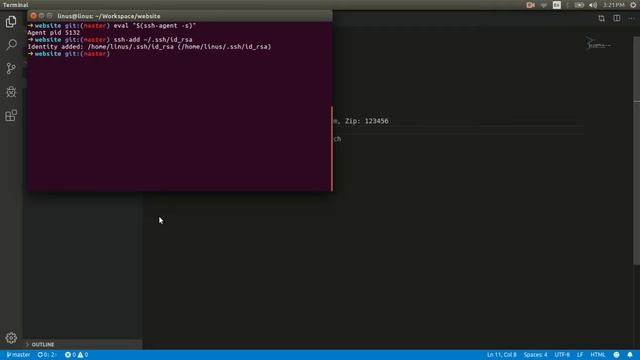Viewport: 640px width, 360px height.
Task: Click the feedback smiley in status bar
Action: (x=616, y=355)
